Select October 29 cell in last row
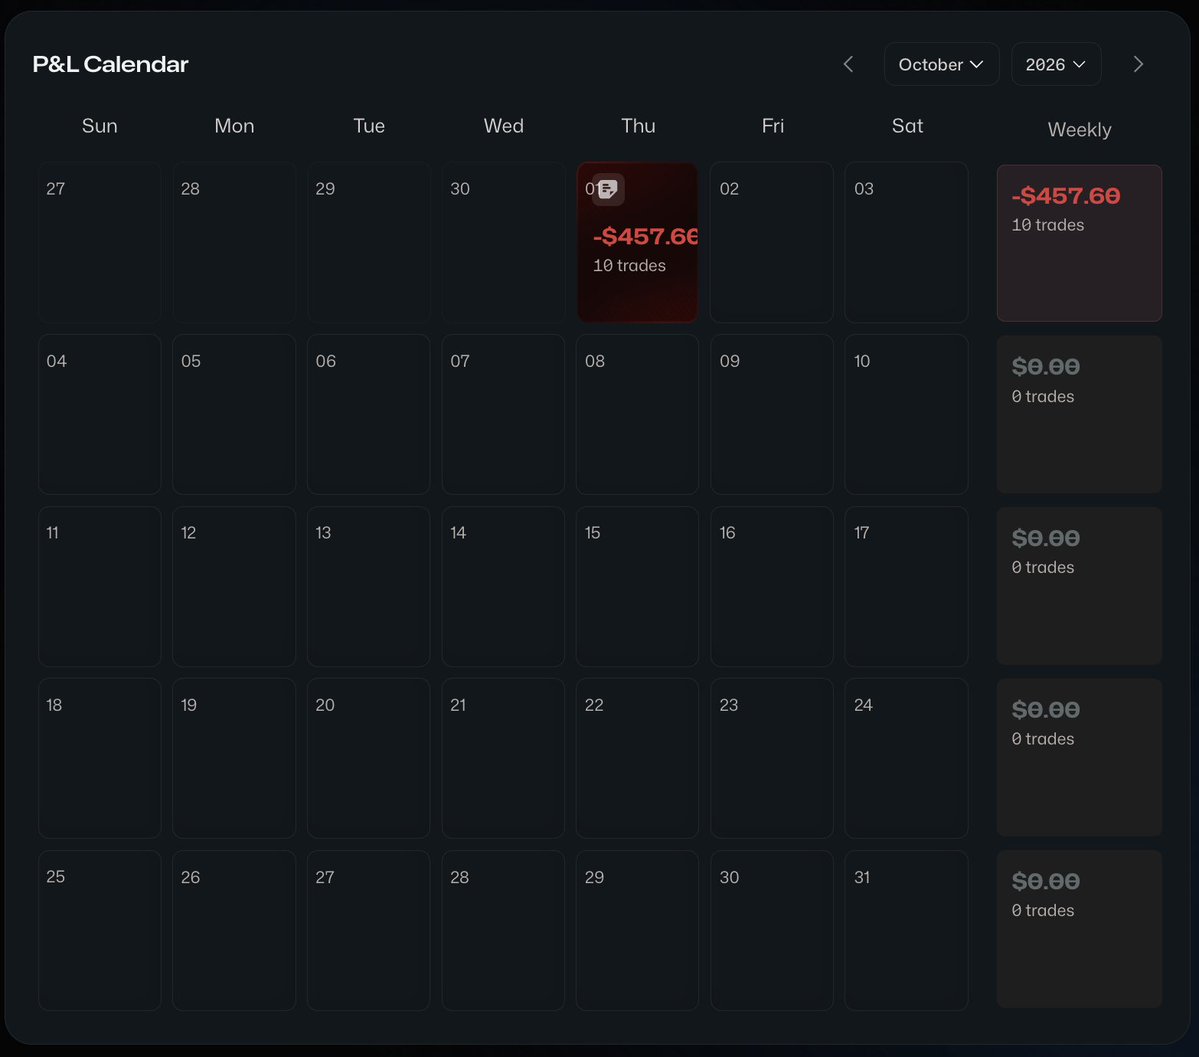 click(637, 930)
